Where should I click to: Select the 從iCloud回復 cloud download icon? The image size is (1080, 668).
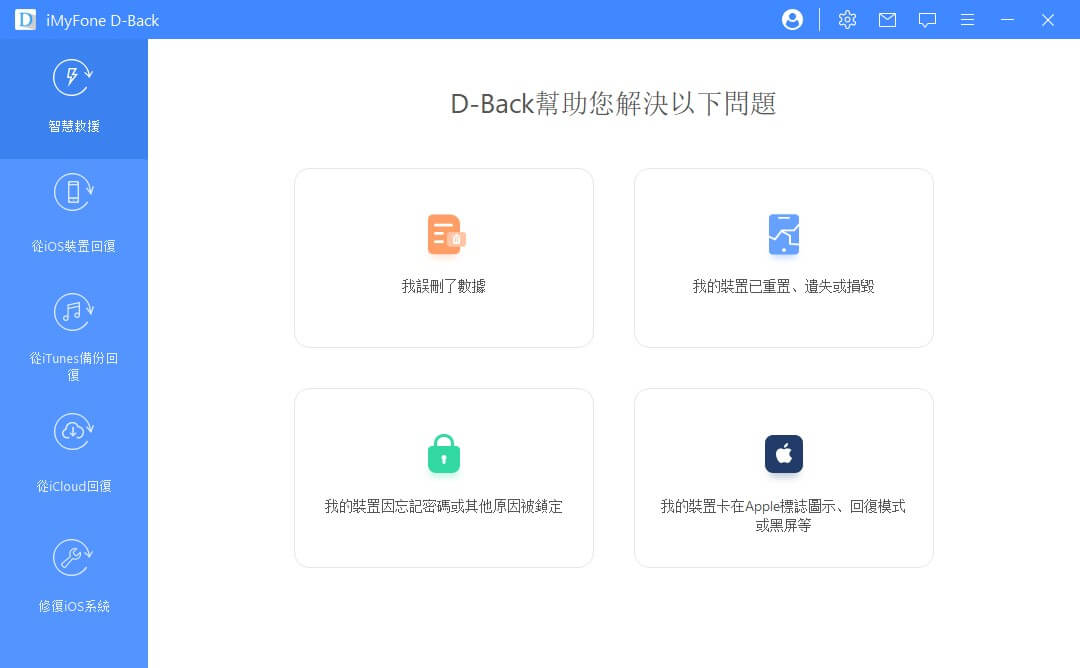click(x=73, y=432)
